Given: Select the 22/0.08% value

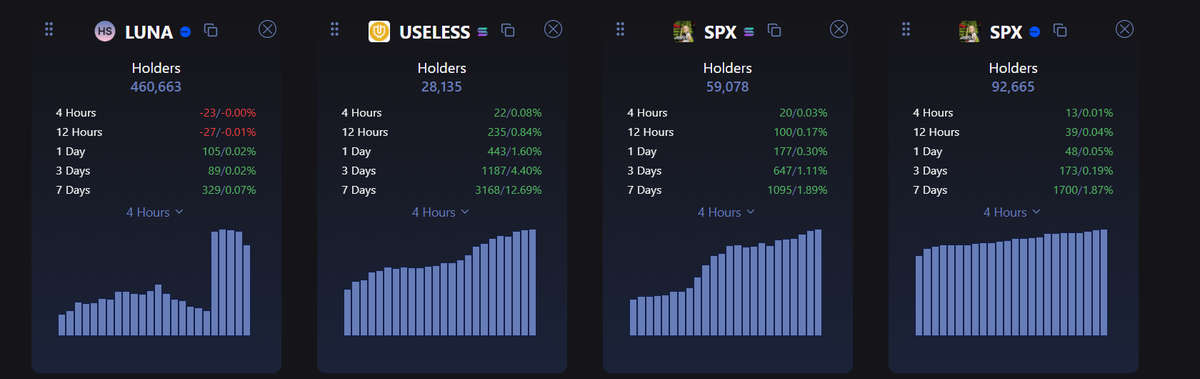Looking at the screenshot, I should pos(518,113).
